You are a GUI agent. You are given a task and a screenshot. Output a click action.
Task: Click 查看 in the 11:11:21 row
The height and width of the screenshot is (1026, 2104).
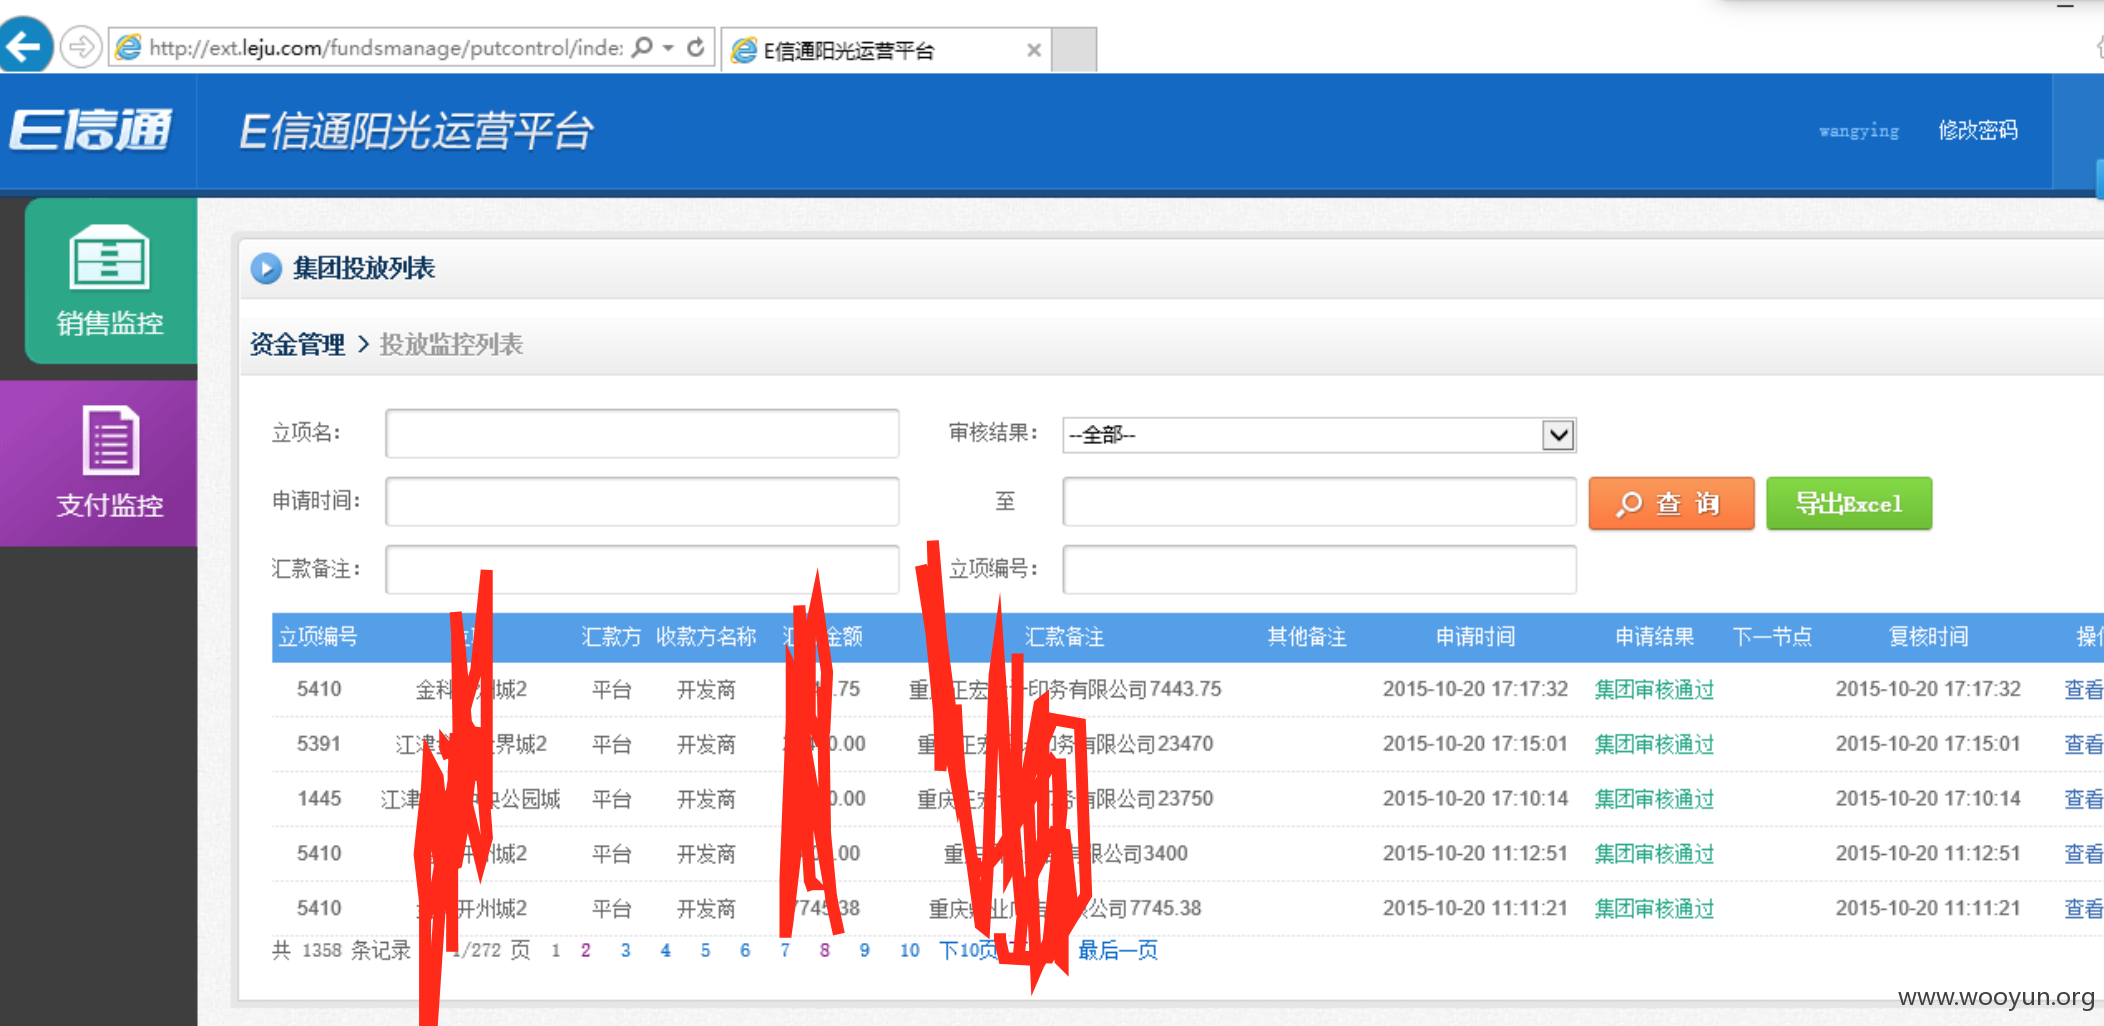click(2083, 909)
